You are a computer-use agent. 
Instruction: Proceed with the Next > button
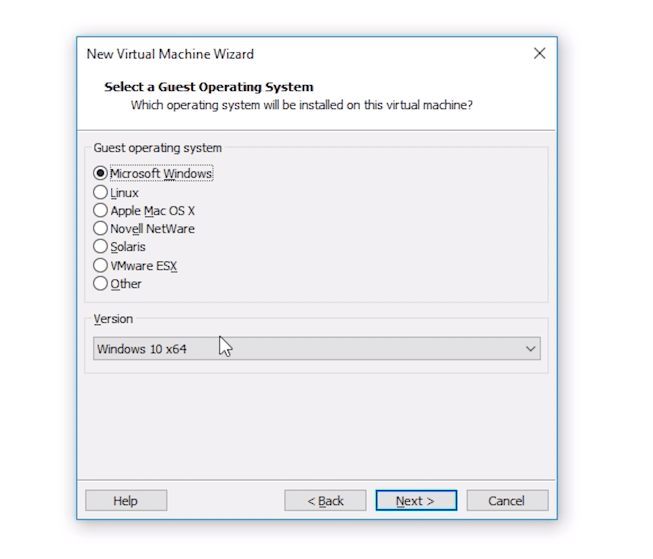(x=416, y=500)
